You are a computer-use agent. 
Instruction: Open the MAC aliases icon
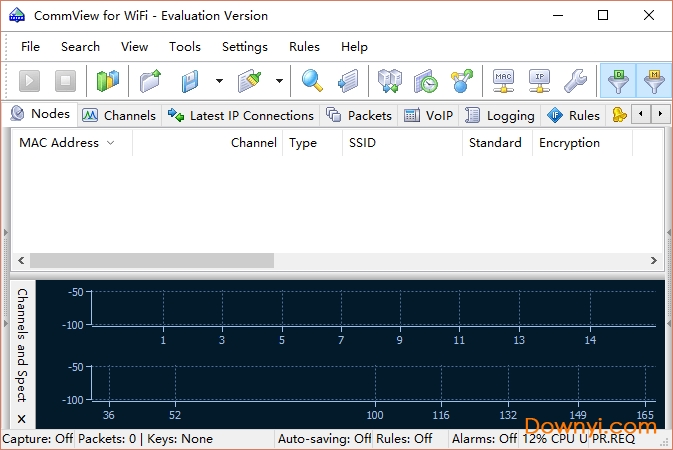pyautogui.click(x=503, y=81)
